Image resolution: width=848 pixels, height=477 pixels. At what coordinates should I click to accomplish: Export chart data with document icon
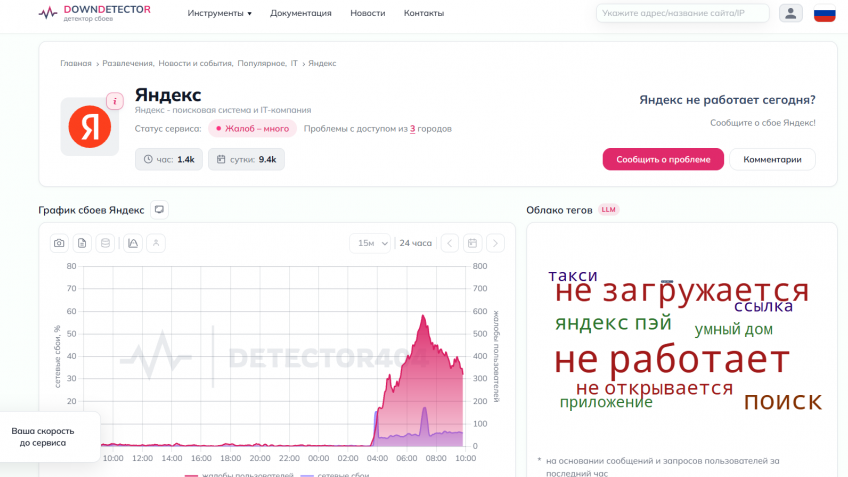[82, 243]
